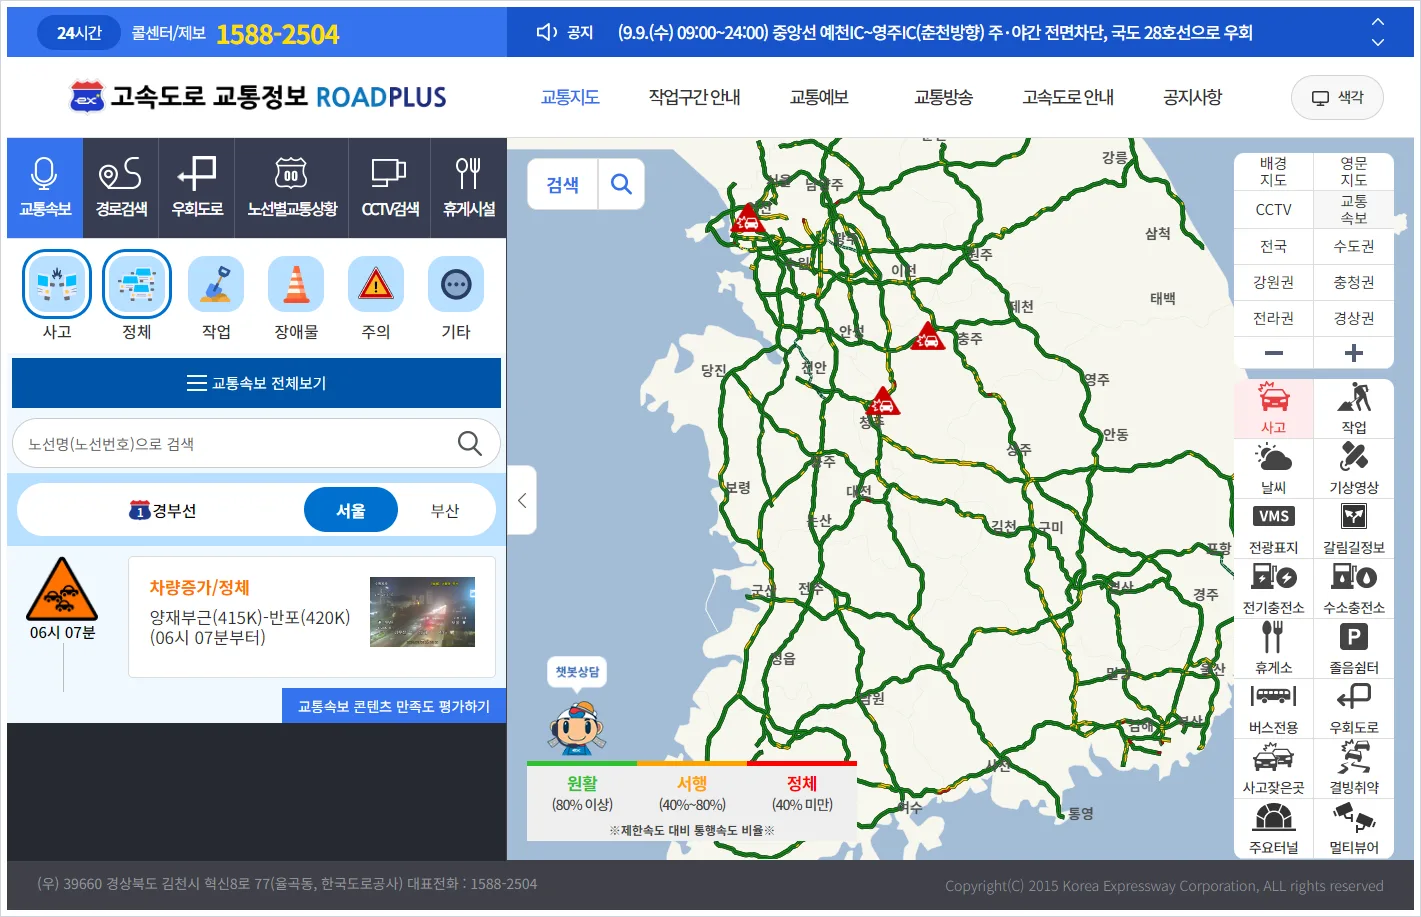Open the 교통방송 menu
The height and width of the screenshot is (917, 1421).
click(x=943, y=97)
